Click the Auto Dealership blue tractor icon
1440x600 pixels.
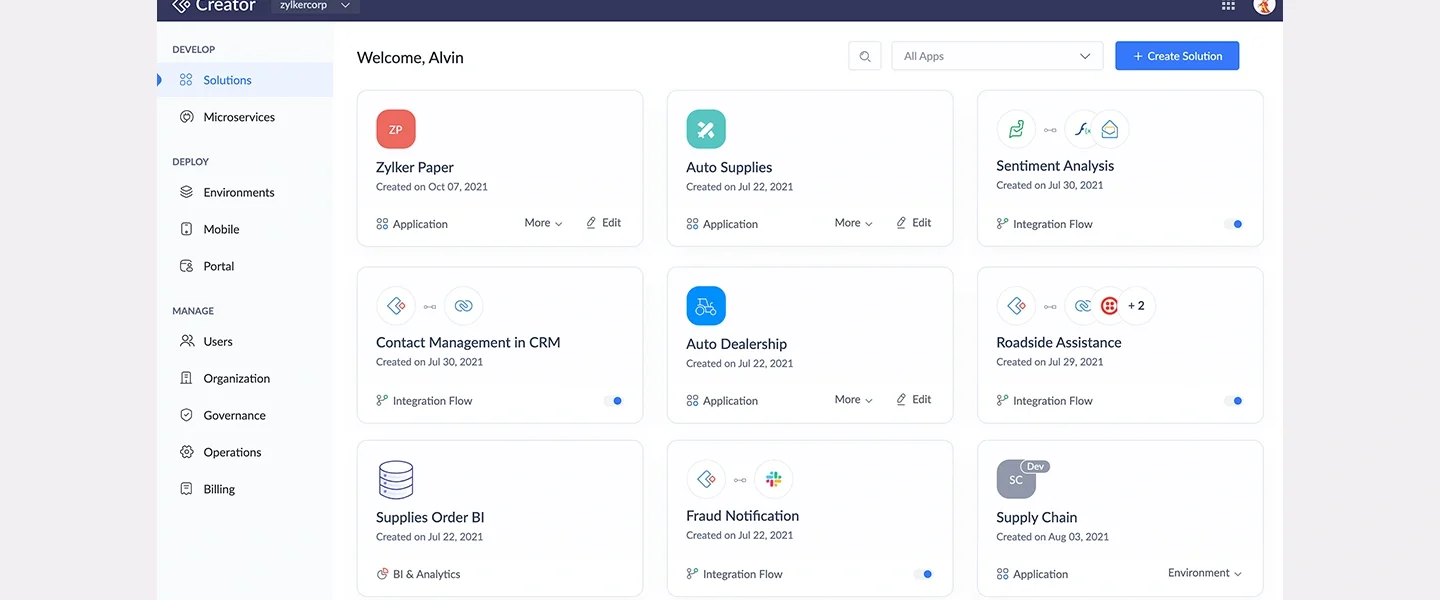706,306
